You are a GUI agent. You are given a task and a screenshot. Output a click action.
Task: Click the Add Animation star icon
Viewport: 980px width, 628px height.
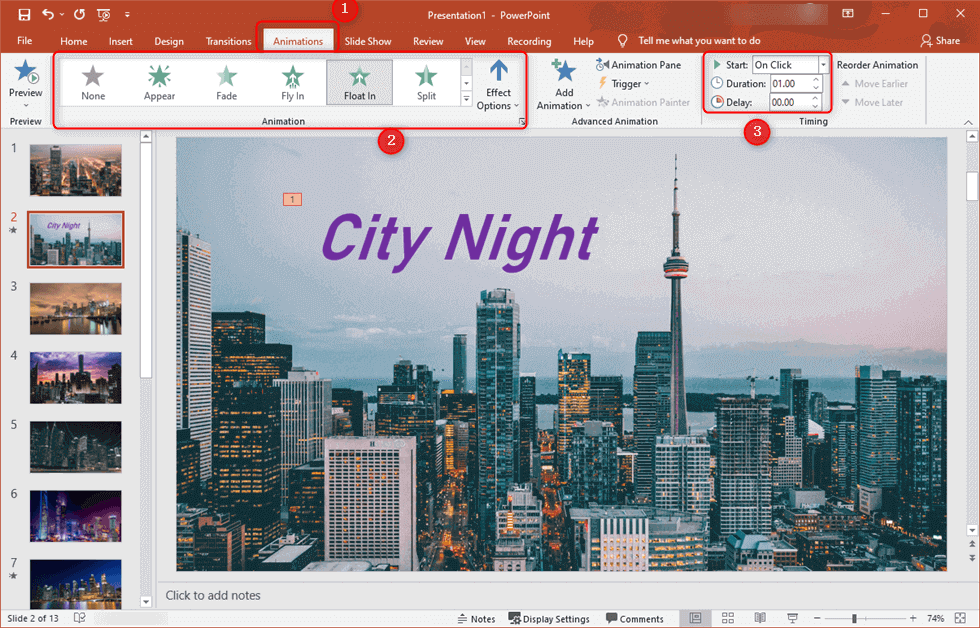coord(563,71)
